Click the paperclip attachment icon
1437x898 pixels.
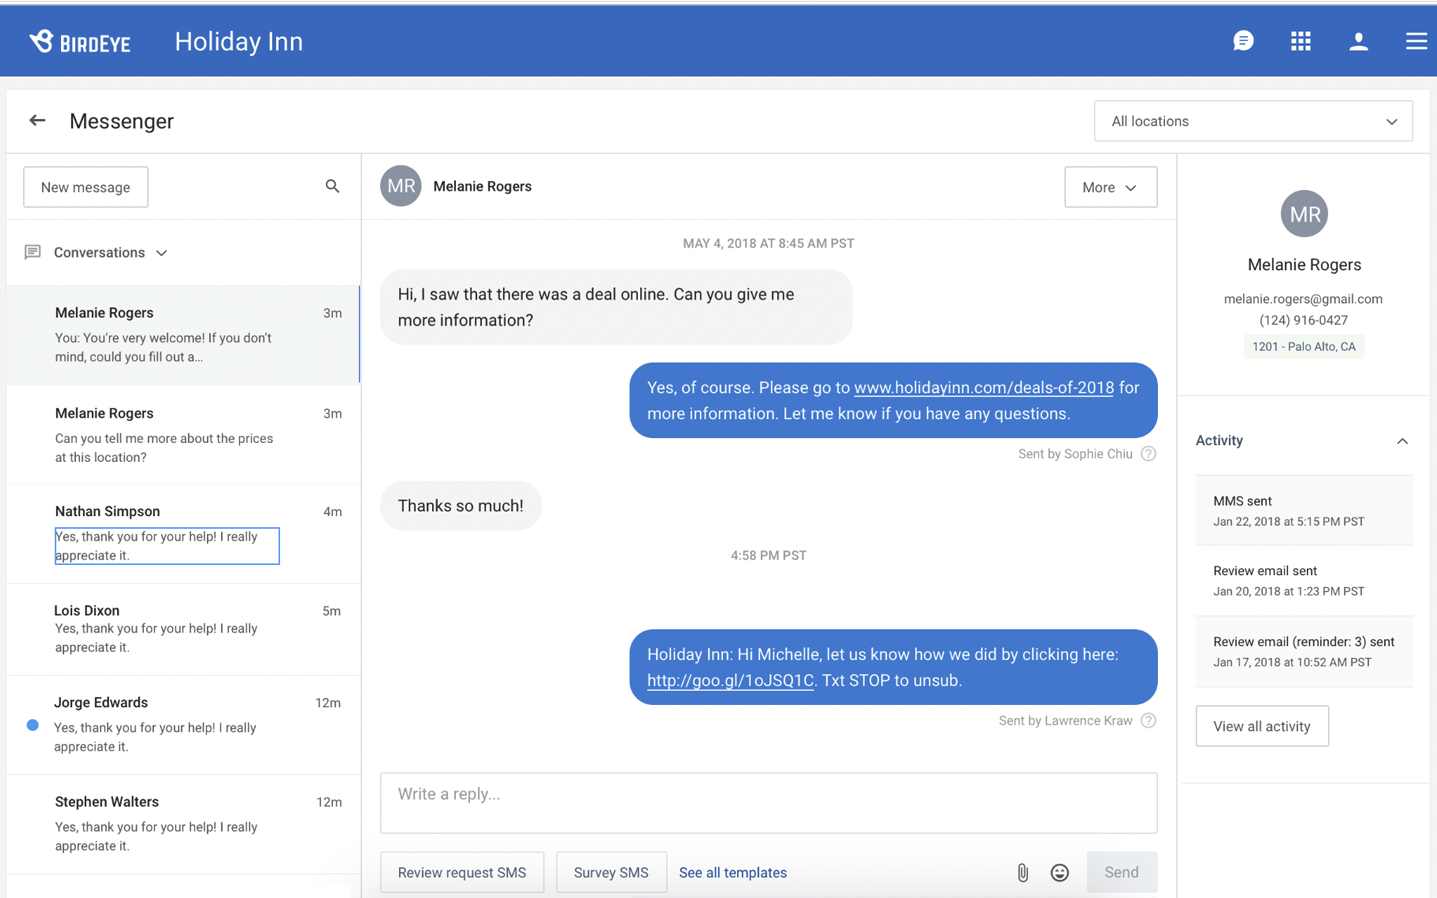1022,873
